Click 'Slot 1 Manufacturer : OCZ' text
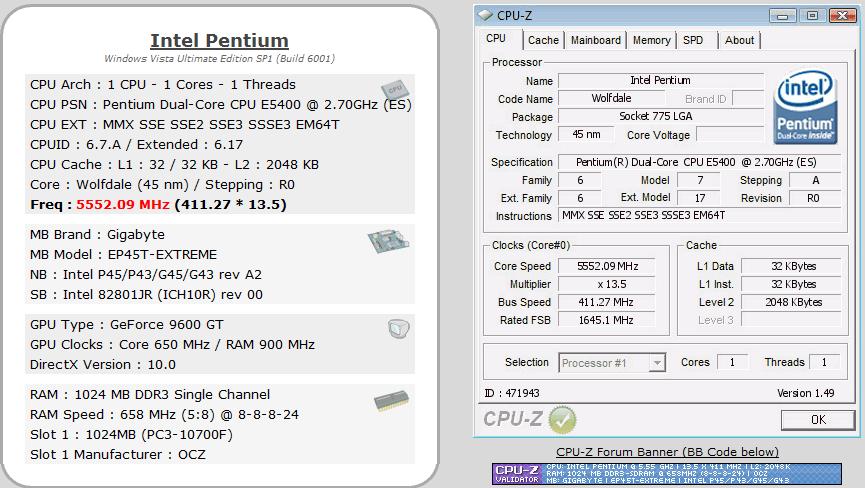The image size is (865, 488). click(x=118, y=455)
